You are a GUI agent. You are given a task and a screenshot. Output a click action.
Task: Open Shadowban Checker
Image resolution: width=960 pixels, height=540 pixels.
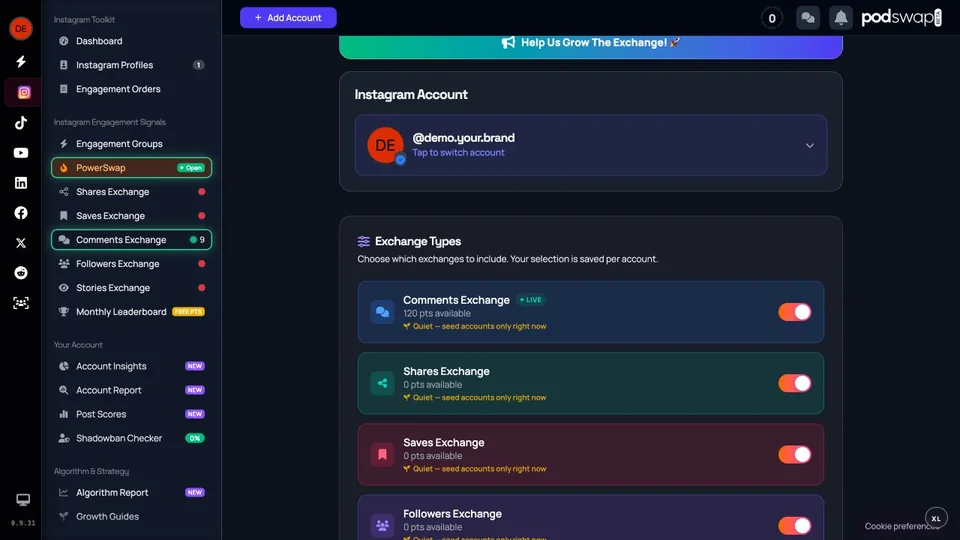[x=131, y=438]
